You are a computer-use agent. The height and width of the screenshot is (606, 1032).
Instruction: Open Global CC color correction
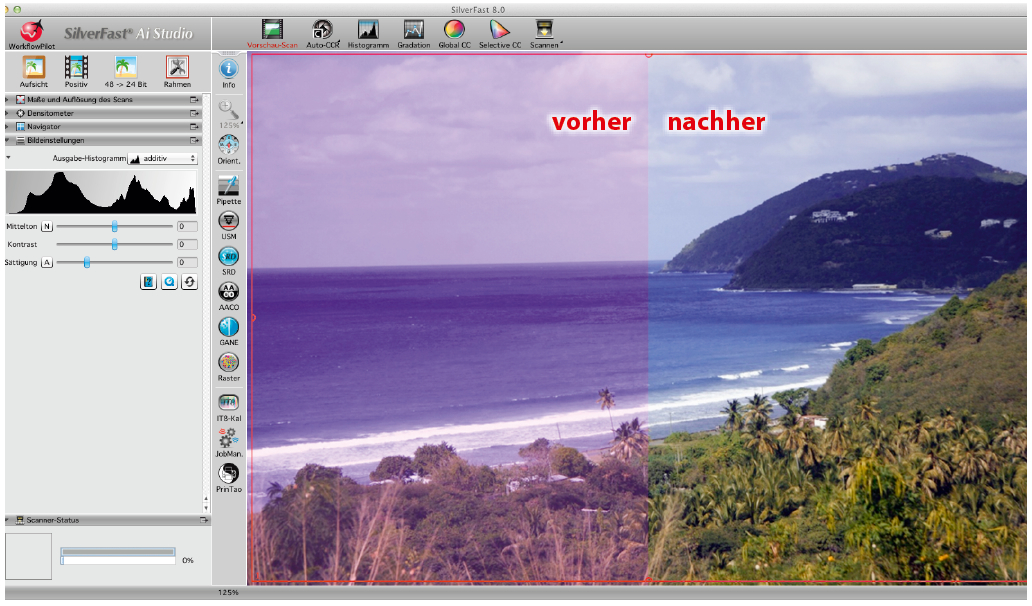pyautogui.click(x=454, y=34)
